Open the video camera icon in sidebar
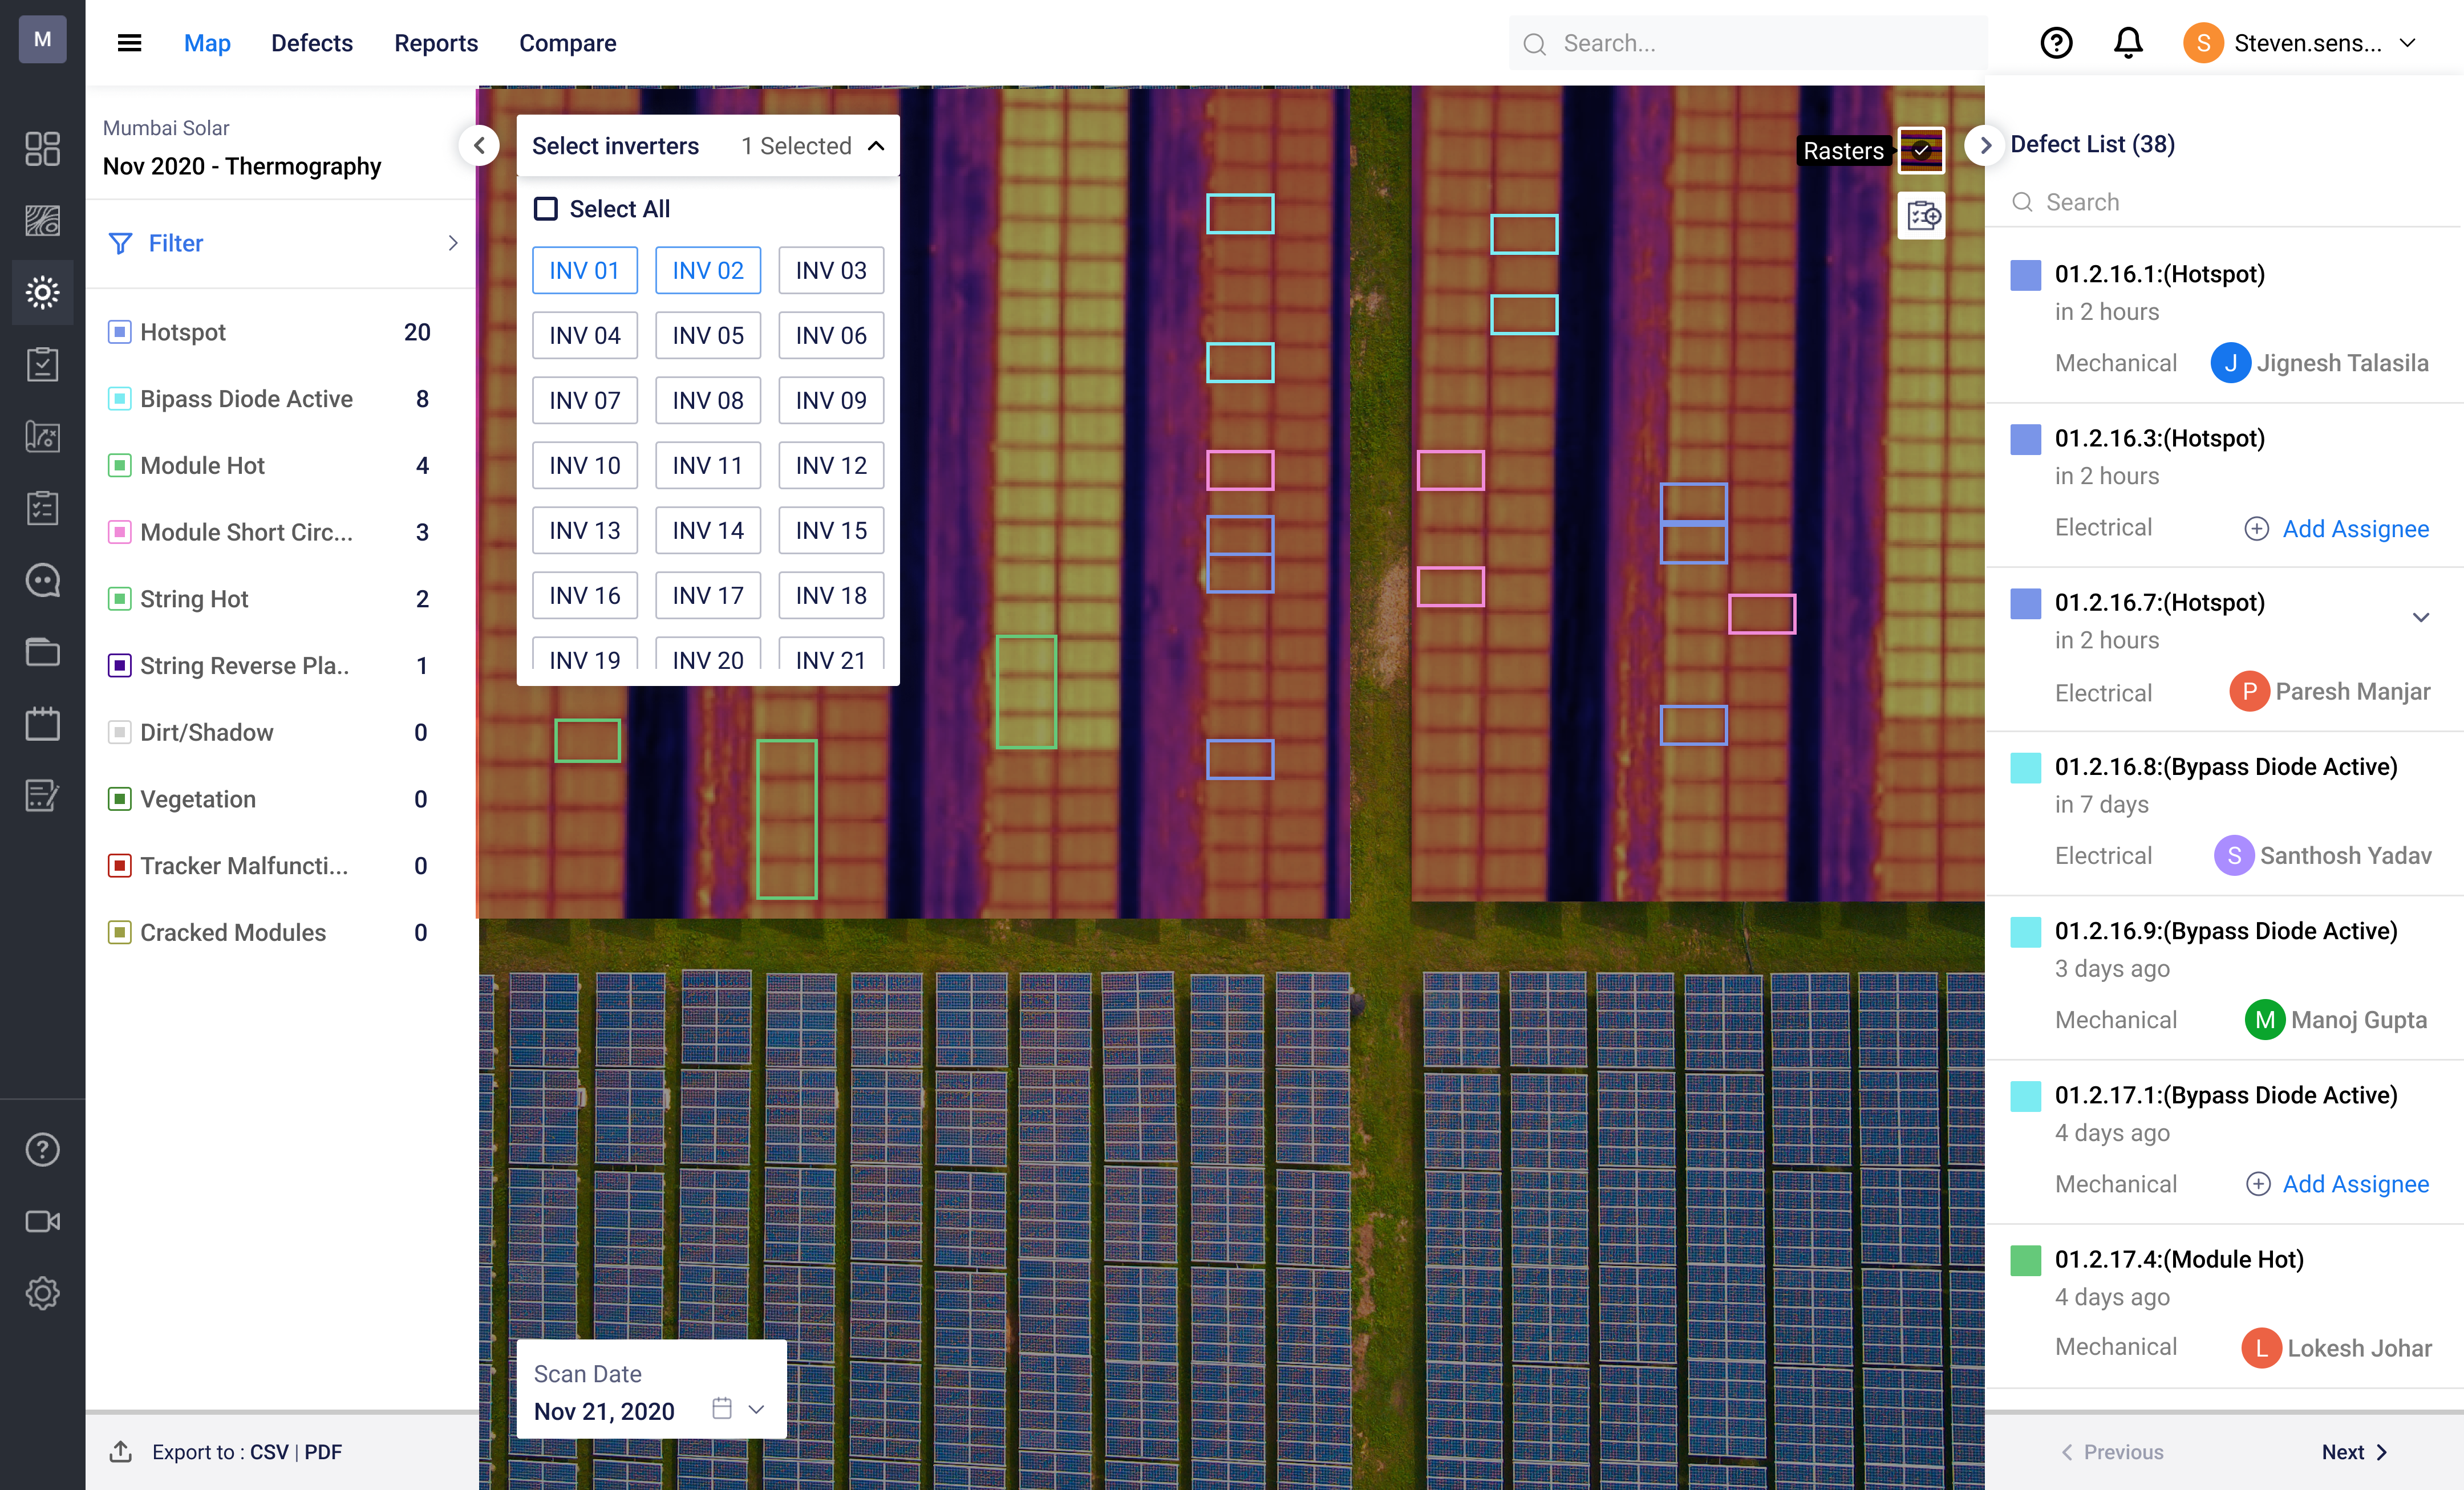 (42, 1221)
